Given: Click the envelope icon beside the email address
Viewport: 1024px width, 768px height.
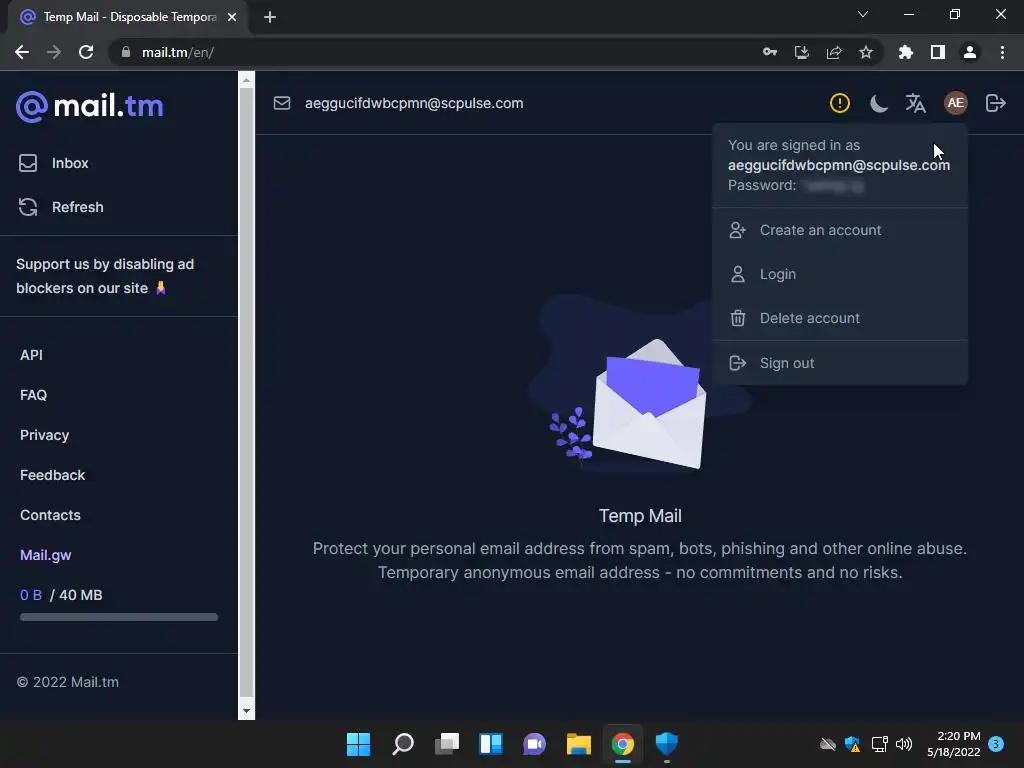Looking at the screenshot, I should (281, 103).
